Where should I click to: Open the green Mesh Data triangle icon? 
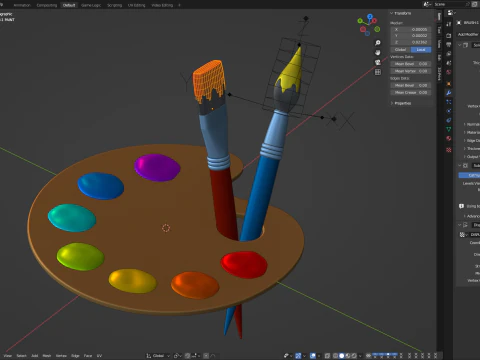[x=449, y=129]
